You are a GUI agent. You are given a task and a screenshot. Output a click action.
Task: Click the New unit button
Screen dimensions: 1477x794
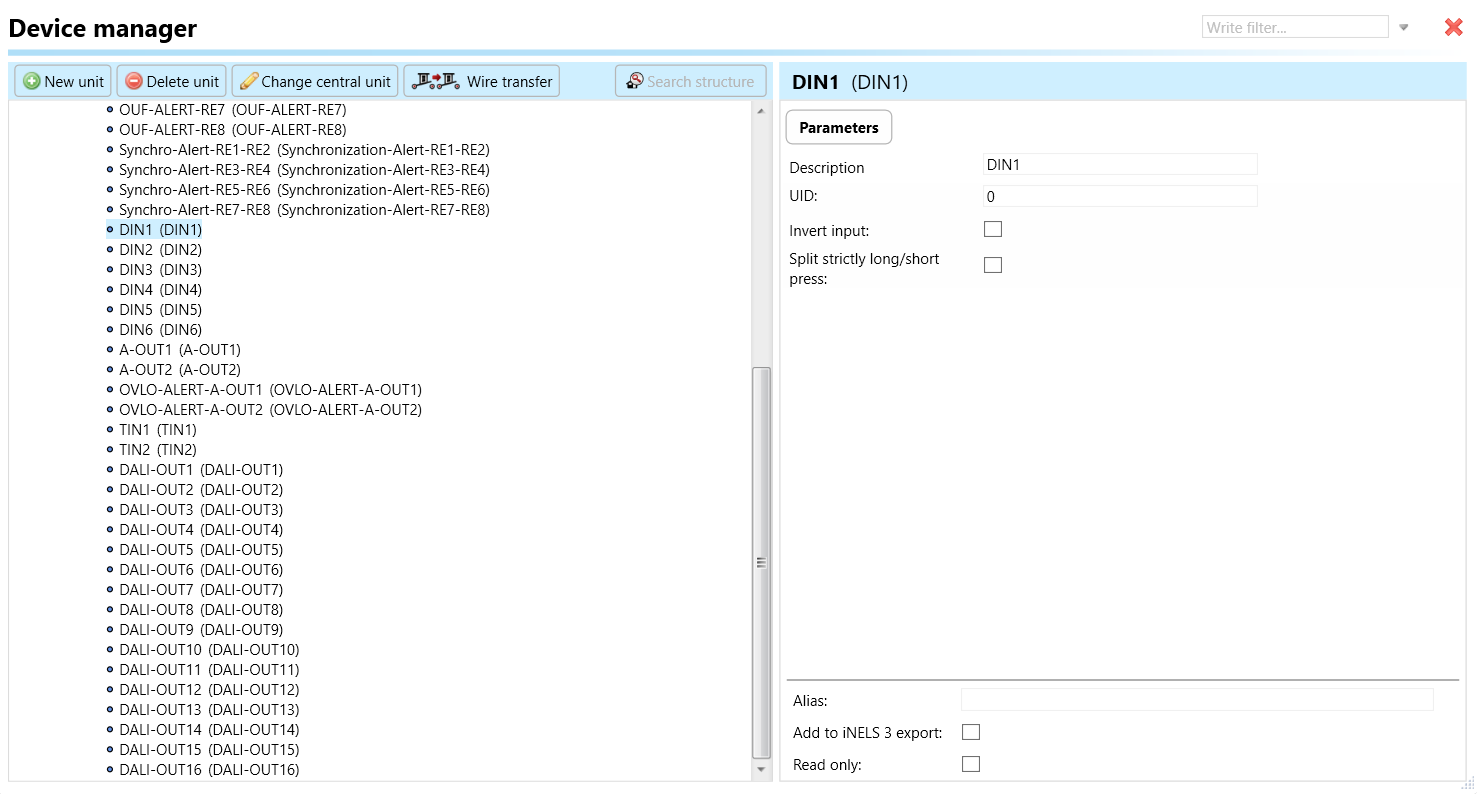click(x=63, y=82)
